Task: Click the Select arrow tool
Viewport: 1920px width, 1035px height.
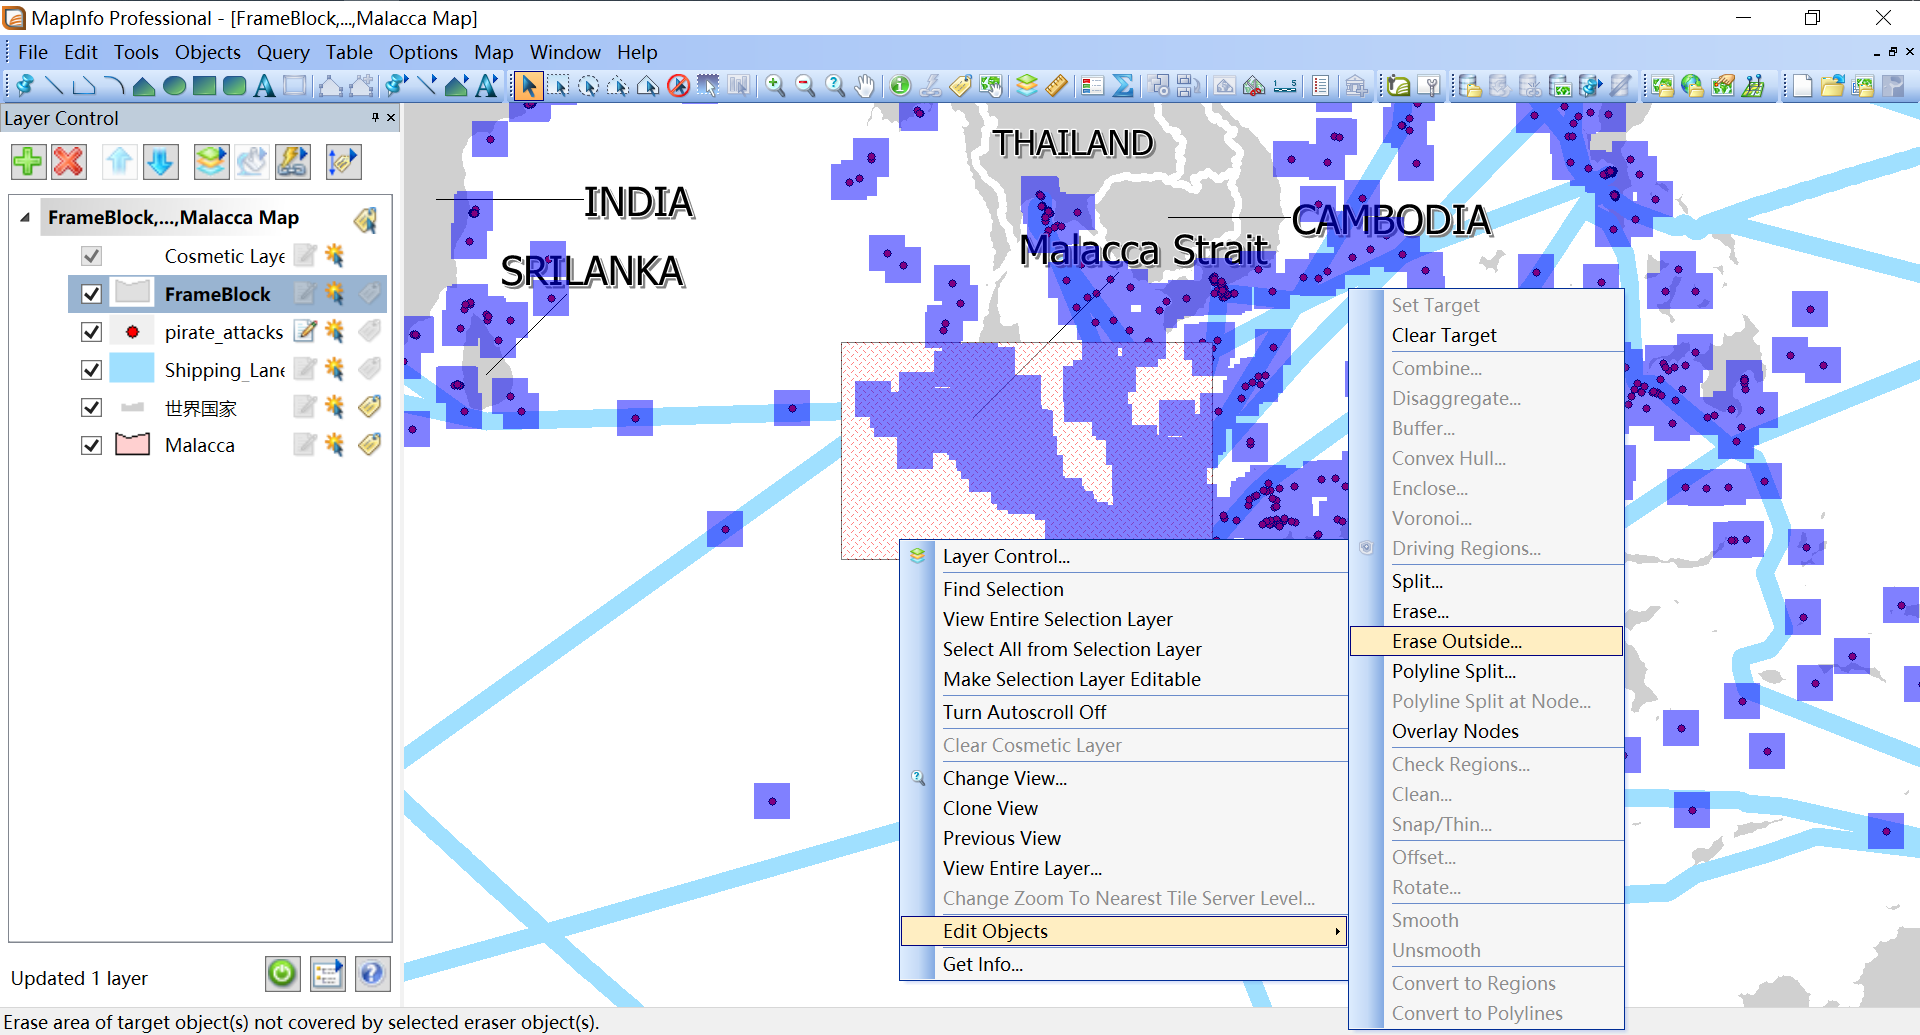Action: (528, 86)
